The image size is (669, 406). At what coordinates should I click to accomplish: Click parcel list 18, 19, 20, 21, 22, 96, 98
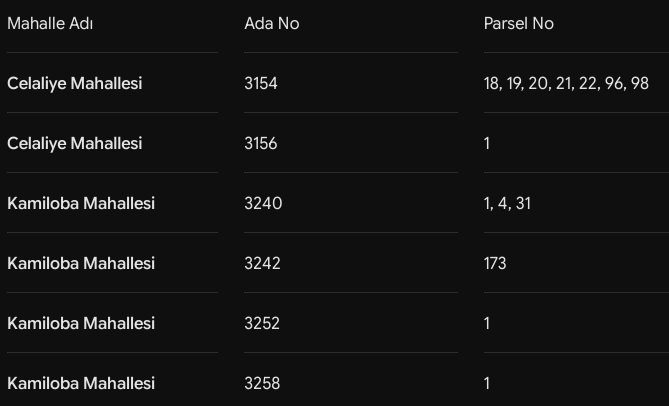pyautogui.click(x=566, y=83)
